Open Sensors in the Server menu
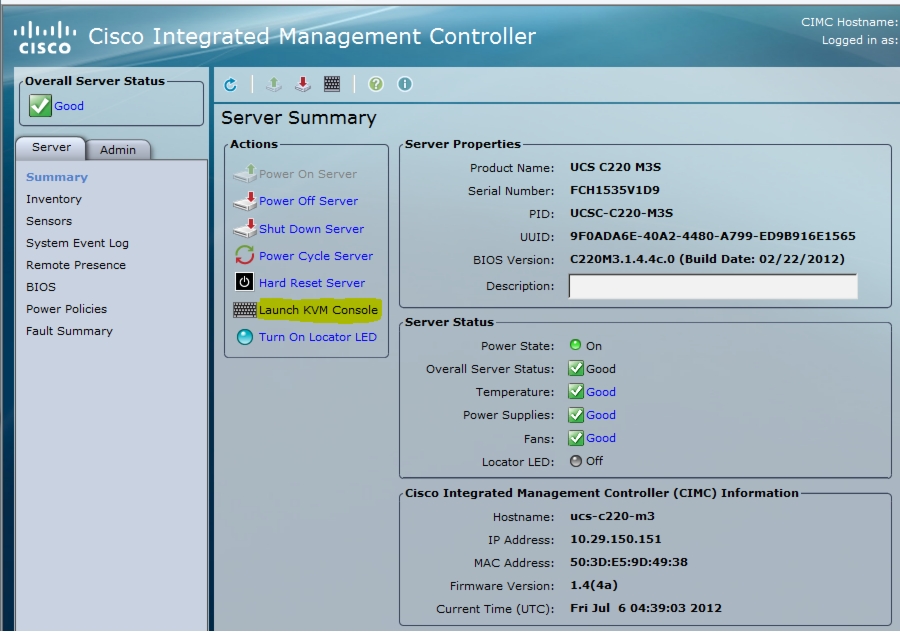Viewport: 900px width, 632px height. point(49,221)
